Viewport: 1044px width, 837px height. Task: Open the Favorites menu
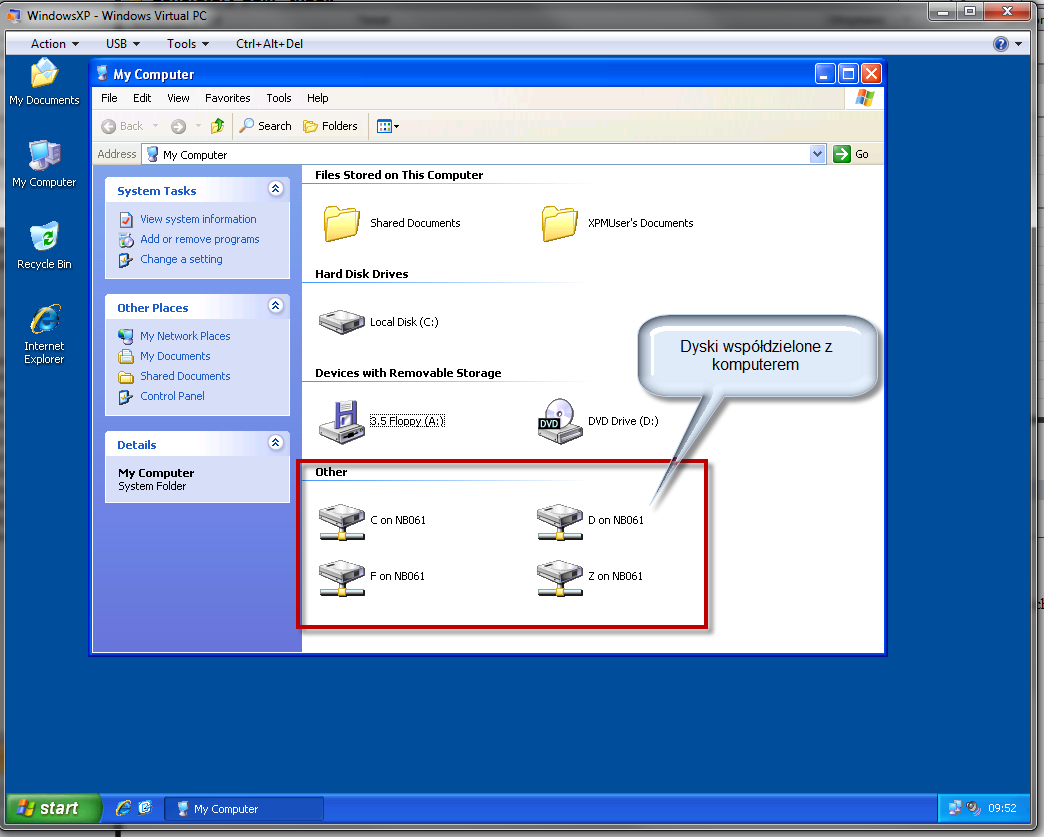[x=228, y=98]
